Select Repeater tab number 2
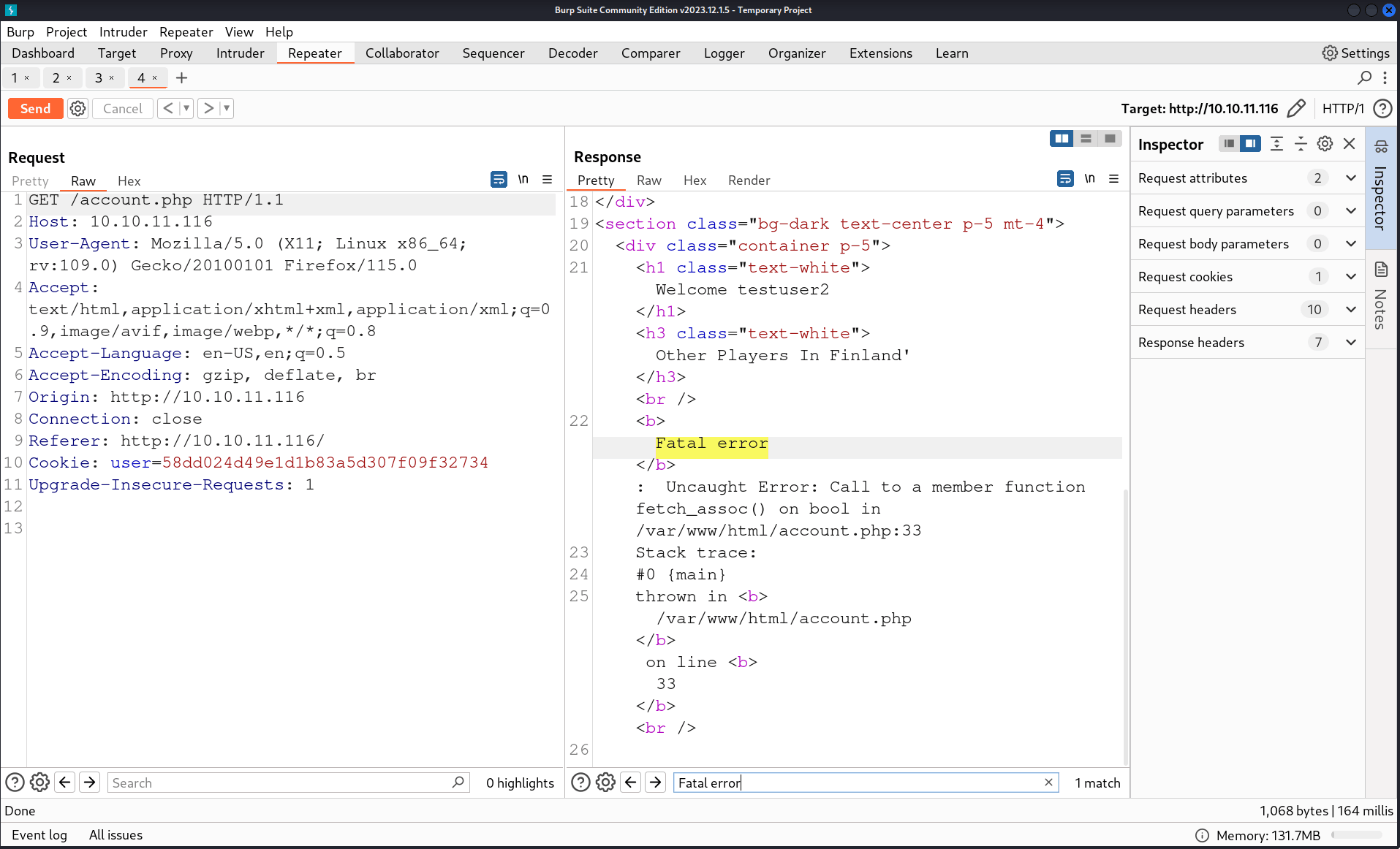The image size is (1400, 849). coord(62,77)
